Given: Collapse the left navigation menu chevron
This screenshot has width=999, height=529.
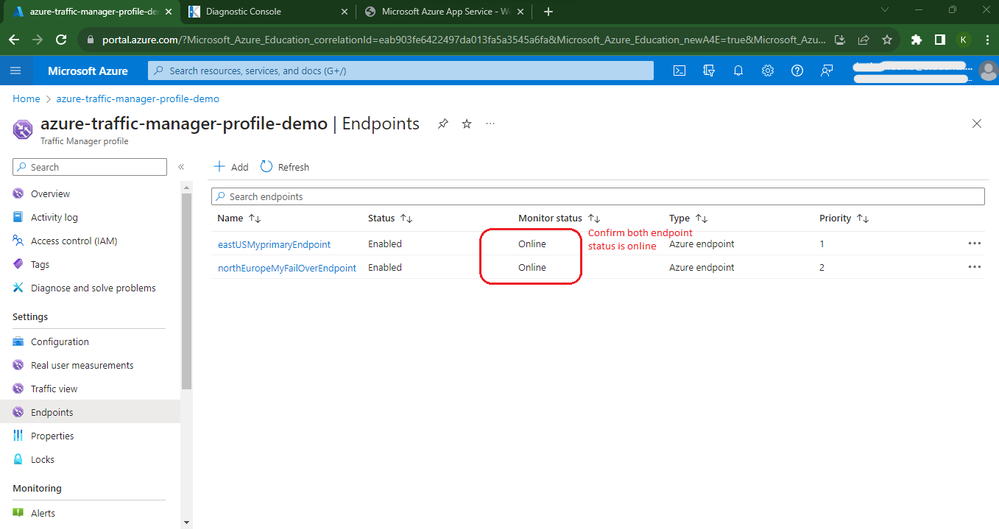Looking at the screenshot, I should 181,167.
